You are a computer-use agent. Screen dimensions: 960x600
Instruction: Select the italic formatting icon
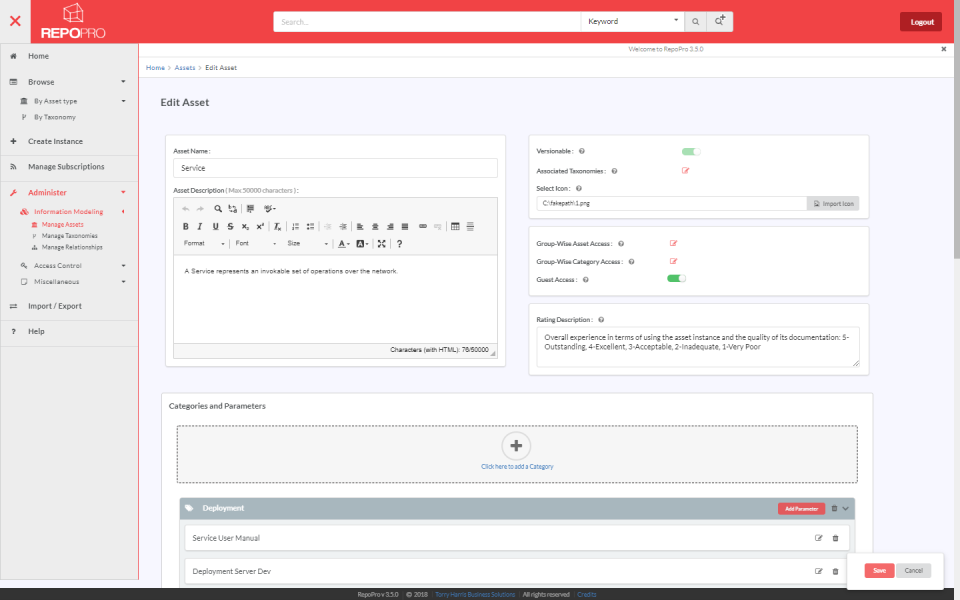point(200,226)
